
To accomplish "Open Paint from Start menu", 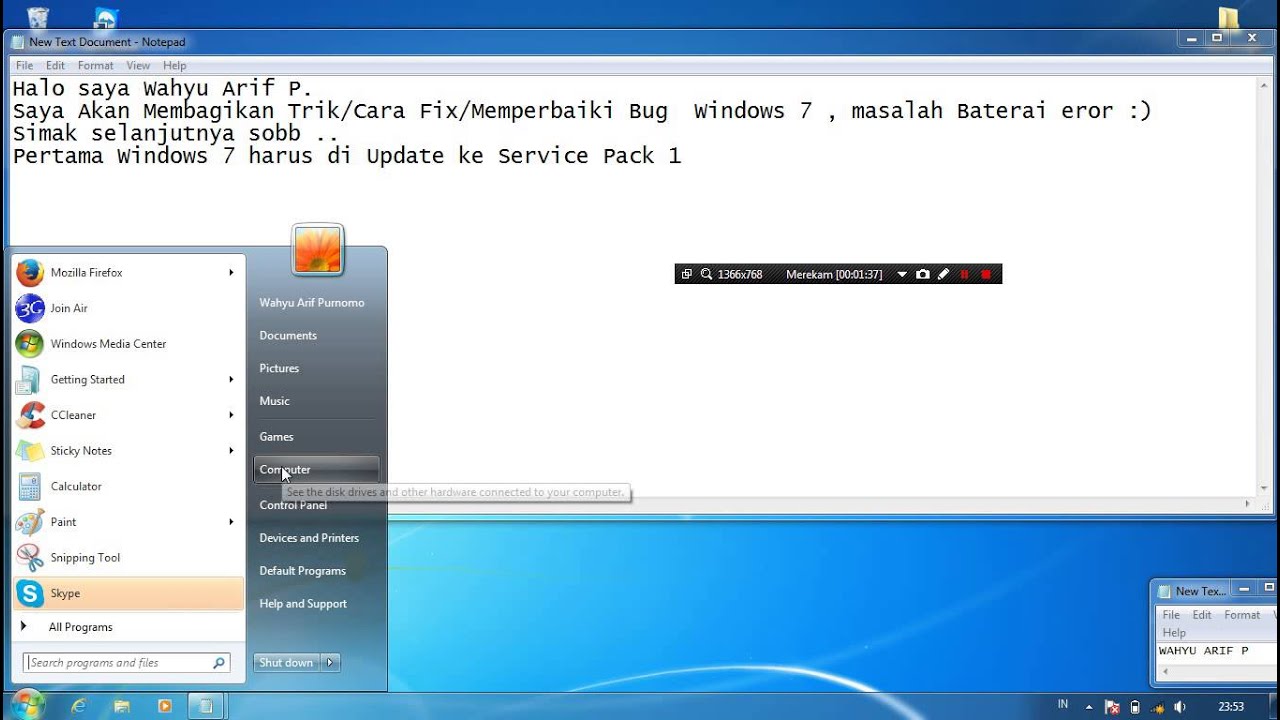I will pyautogui.click(x=128, y=522).
